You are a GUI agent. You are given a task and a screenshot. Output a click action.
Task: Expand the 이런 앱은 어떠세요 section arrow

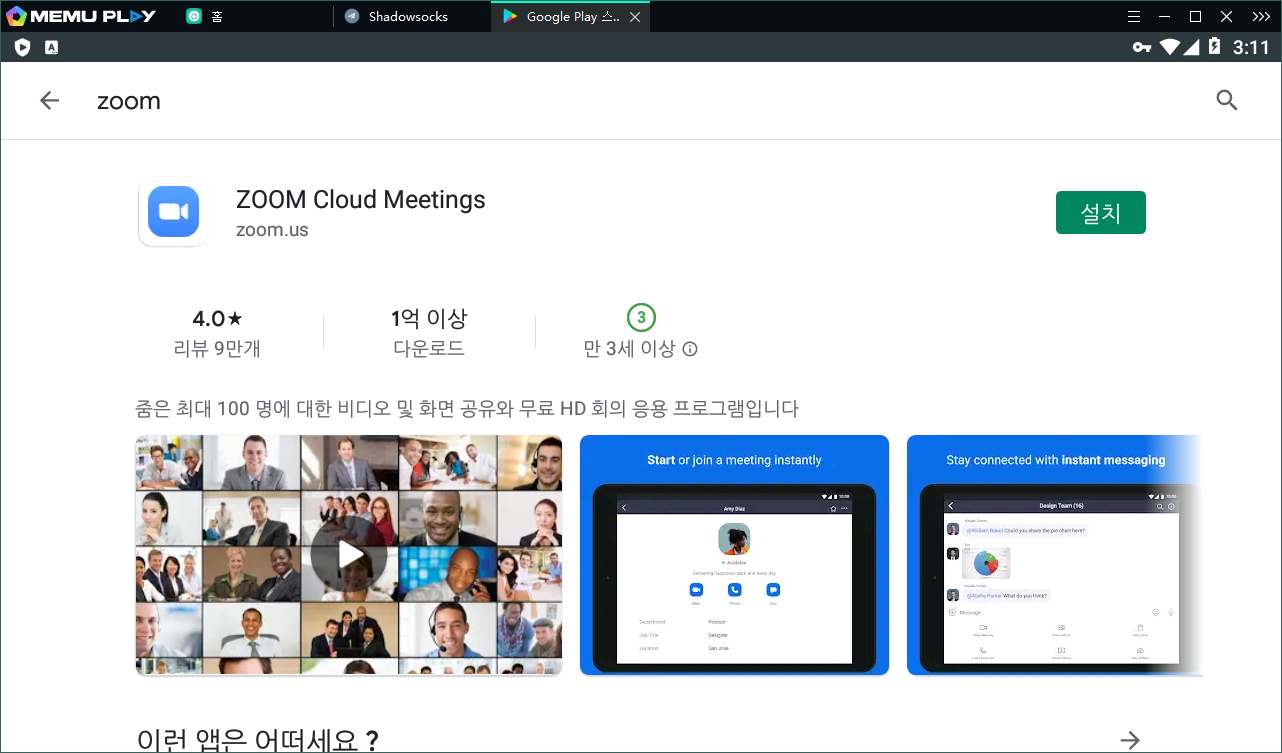[x=1130, y=740]
